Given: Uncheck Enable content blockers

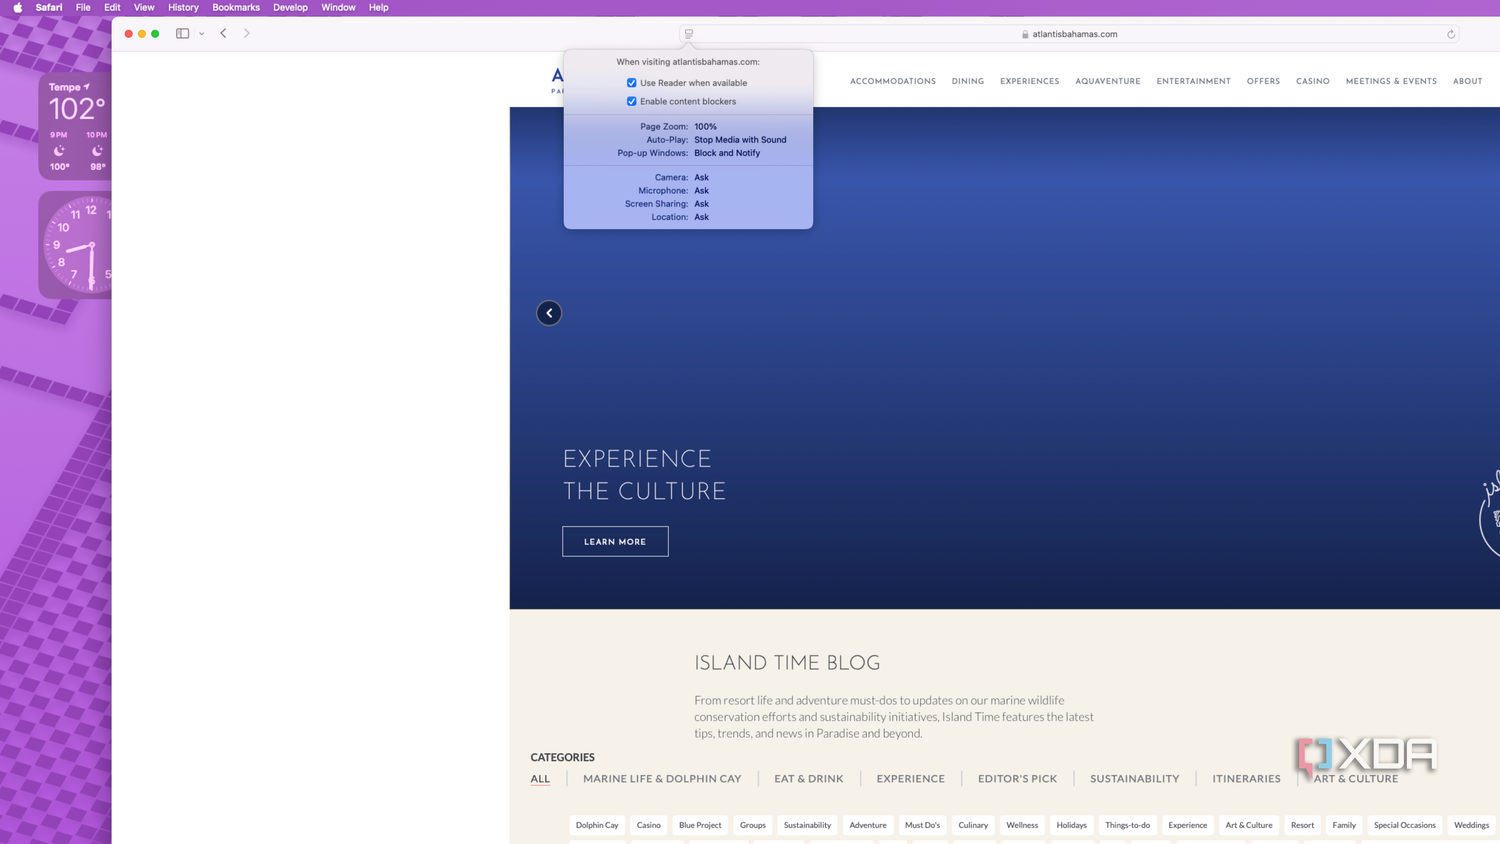Looking at the screenshot, I should pos(631,101).
